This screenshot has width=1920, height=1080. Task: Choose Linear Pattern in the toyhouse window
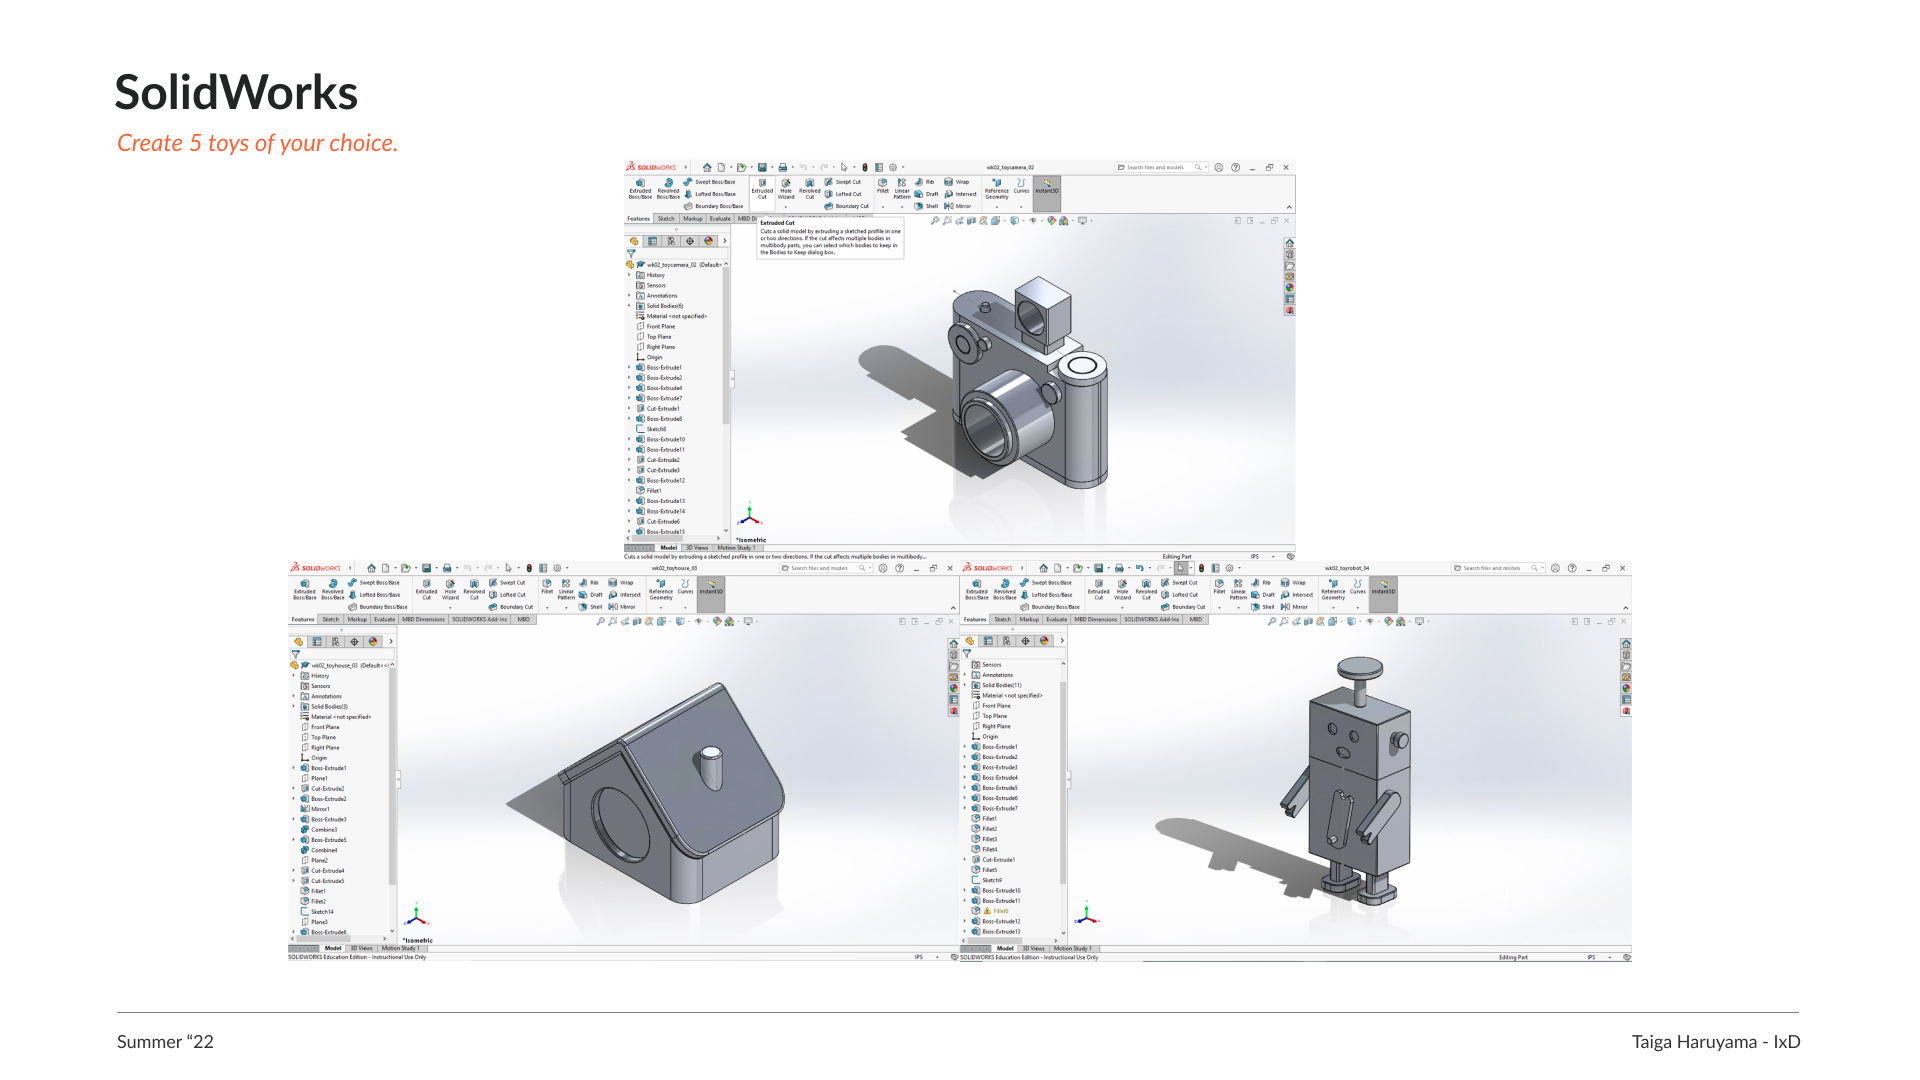click(566, 588)
